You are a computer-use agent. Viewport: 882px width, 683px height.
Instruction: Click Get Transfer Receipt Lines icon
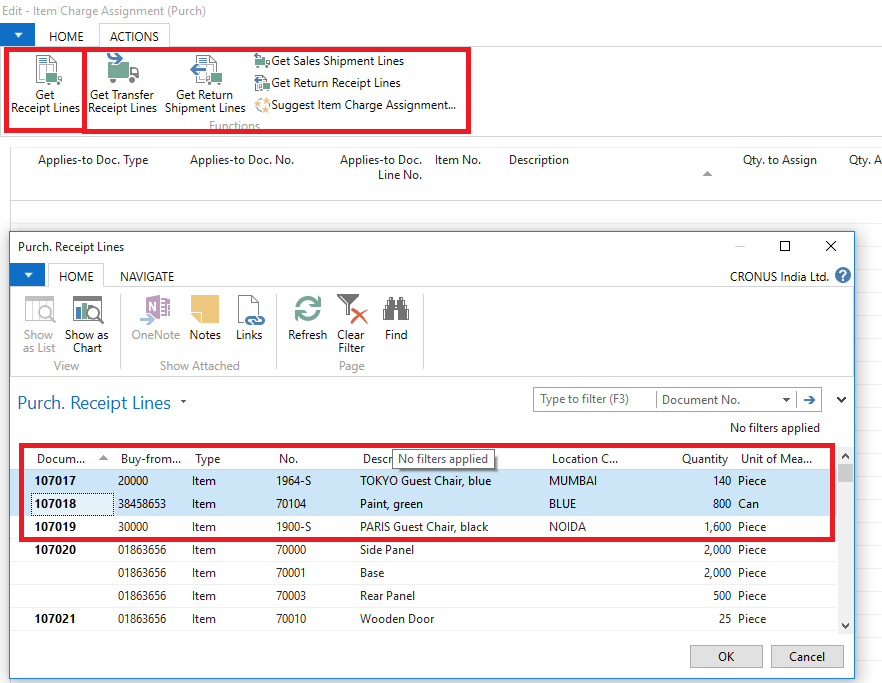123,68
